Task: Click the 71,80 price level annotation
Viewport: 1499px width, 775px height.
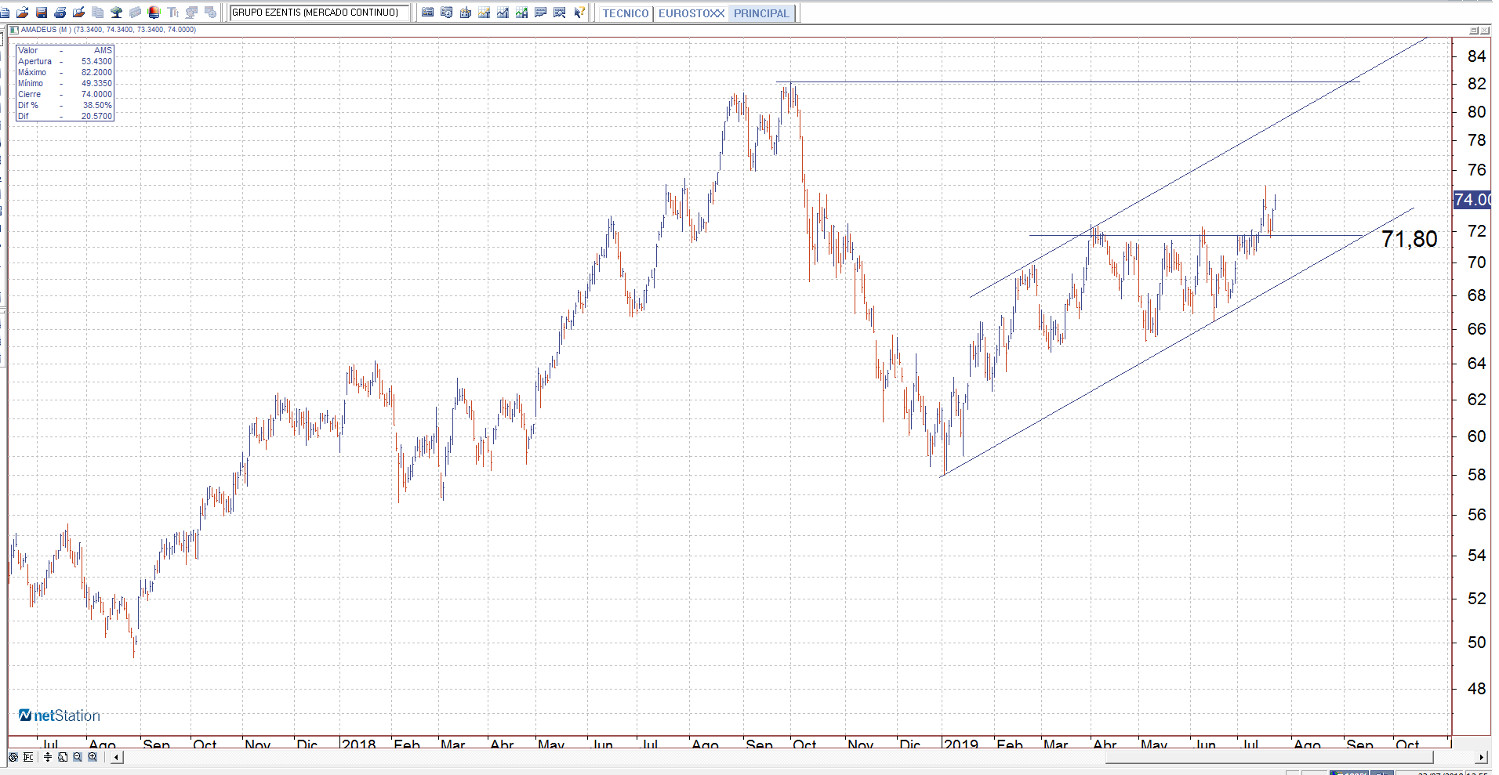Action: tap(1408, 239)
